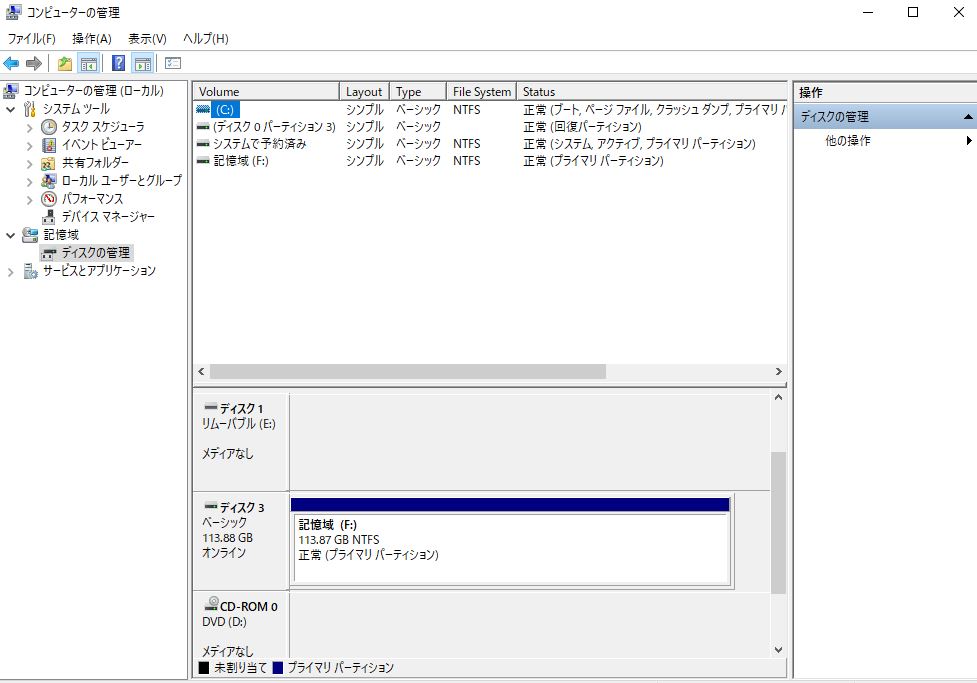This screenshot has width=977, height=683.
Task: Click the blue Back arrow in toolbar
Action: (12, 64)
